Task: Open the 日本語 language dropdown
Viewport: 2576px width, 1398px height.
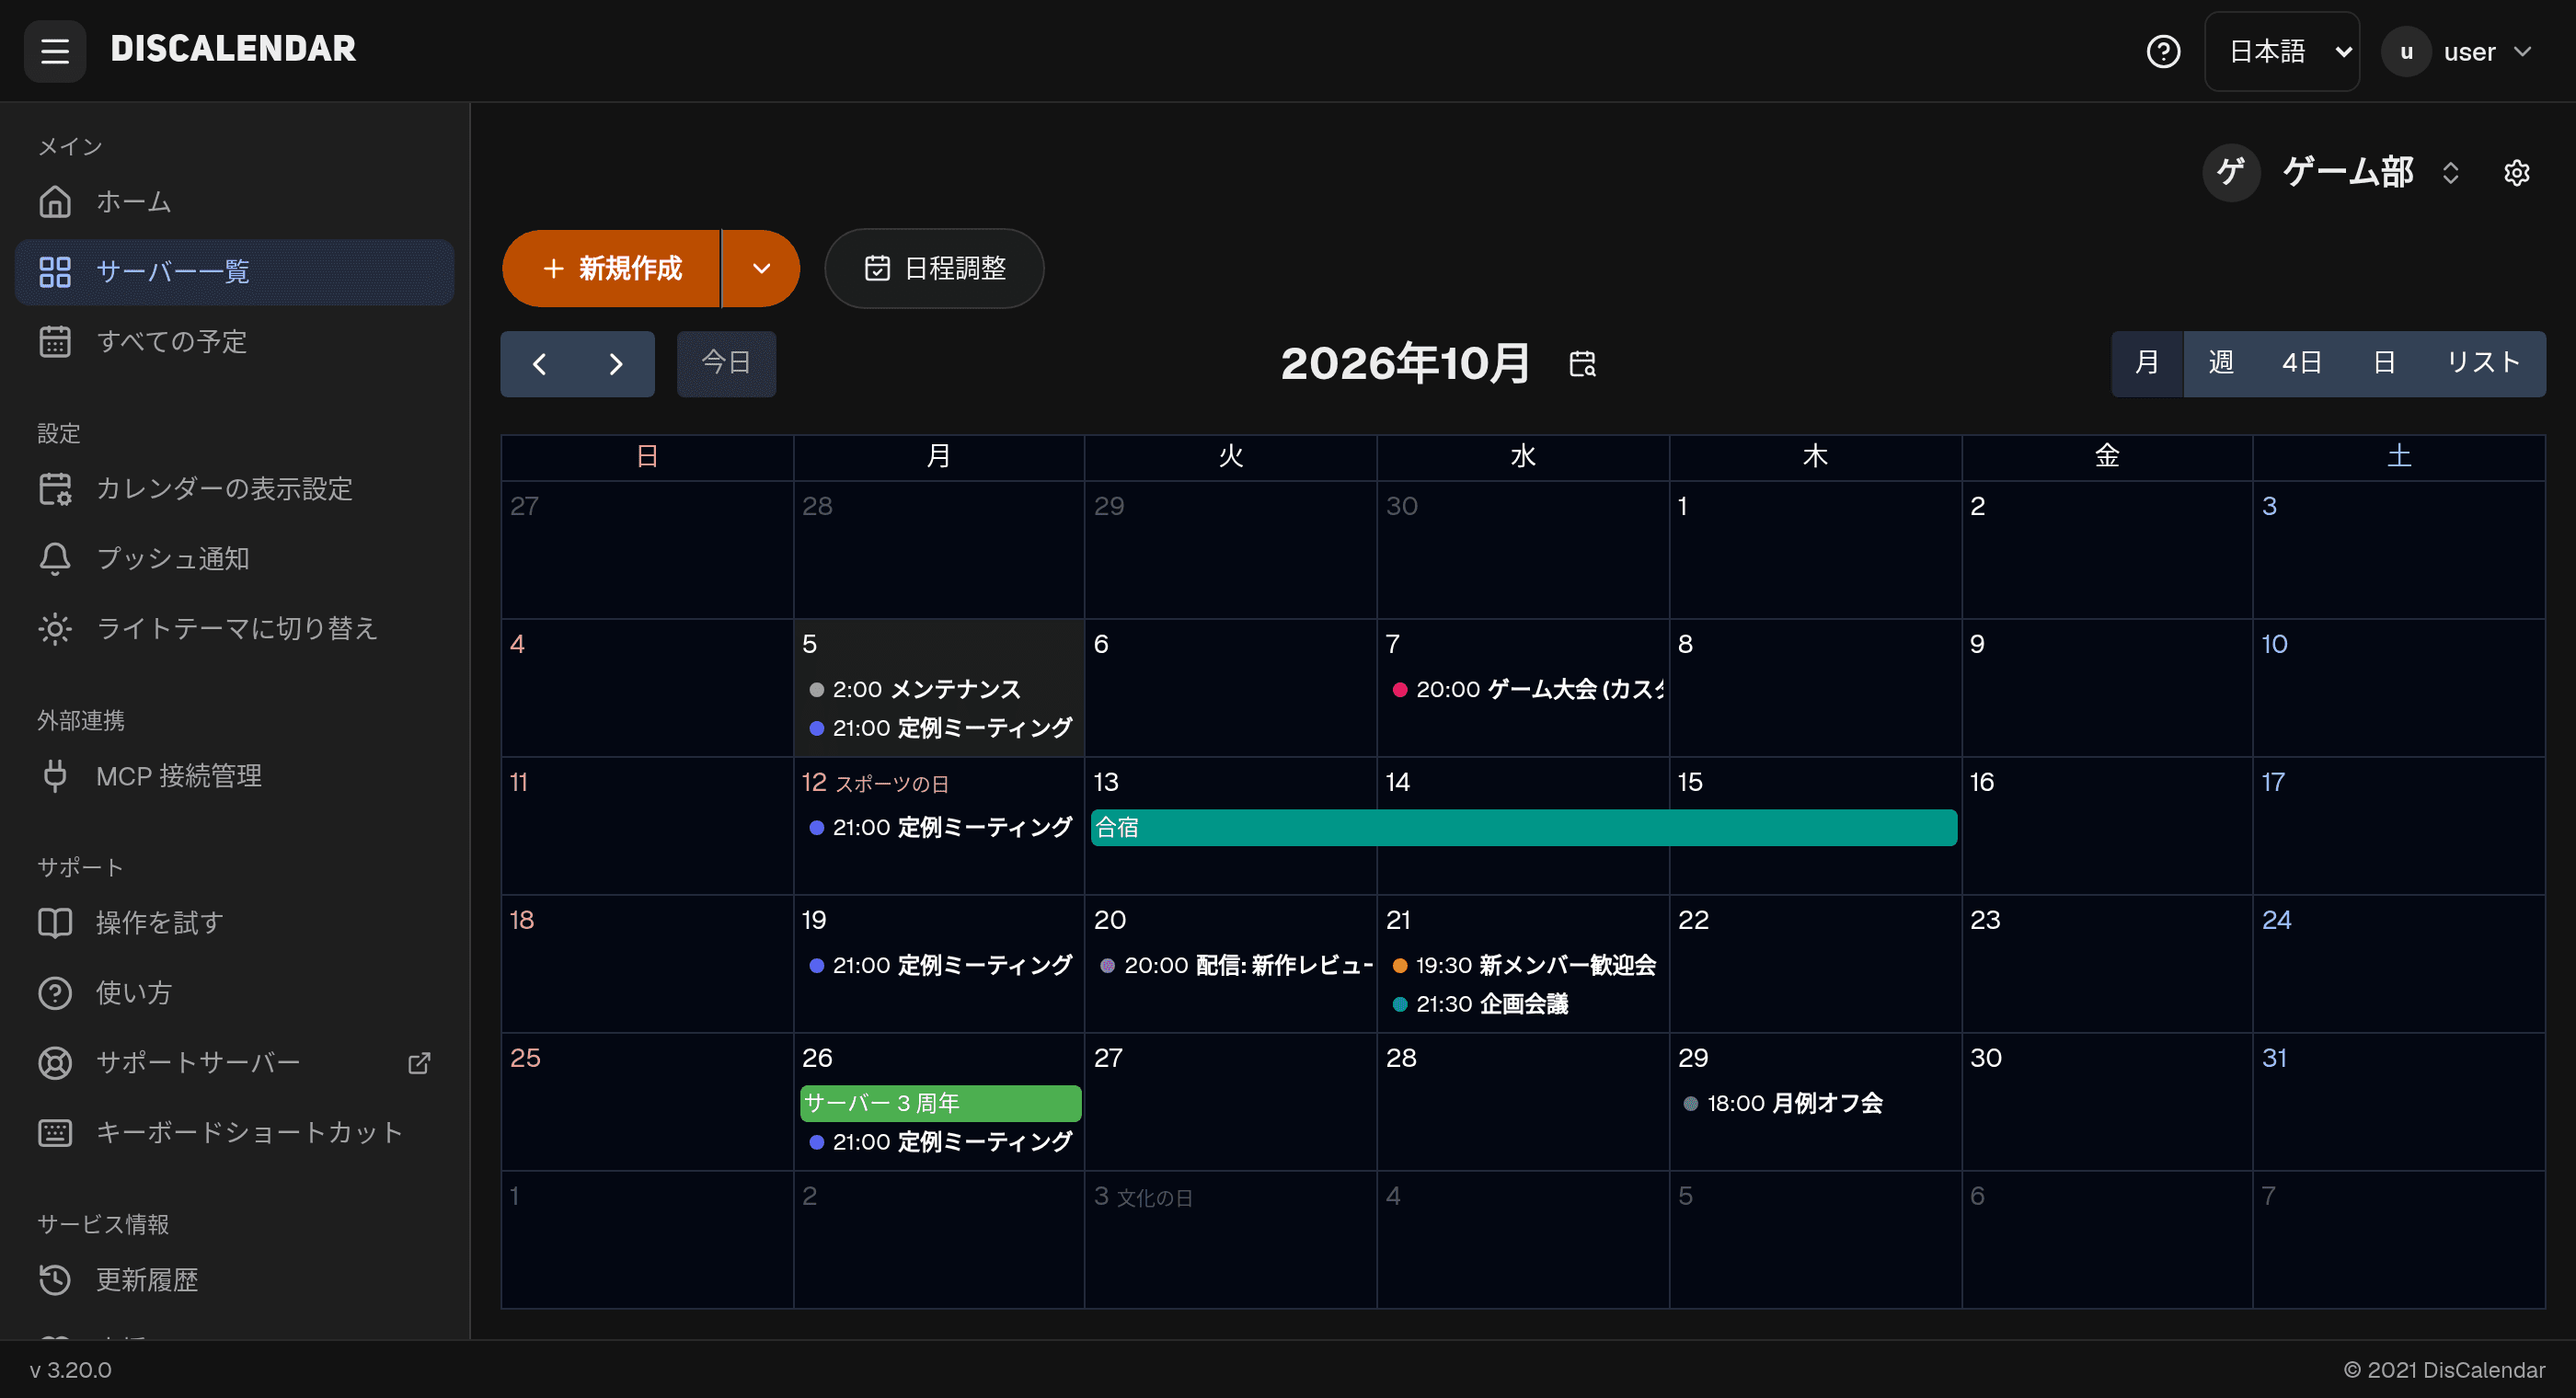Action: tap(2282, 51)
